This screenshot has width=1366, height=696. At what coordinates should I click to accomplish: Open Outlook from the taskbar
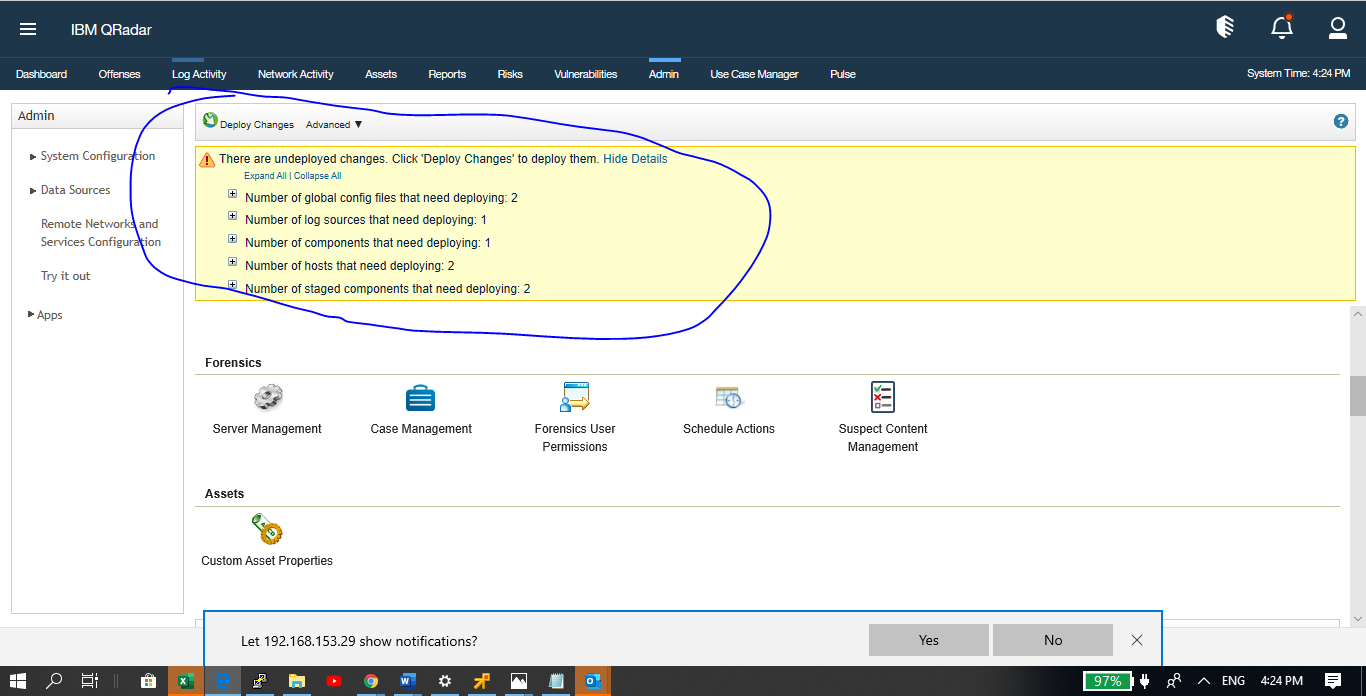(x=592, y=681)
